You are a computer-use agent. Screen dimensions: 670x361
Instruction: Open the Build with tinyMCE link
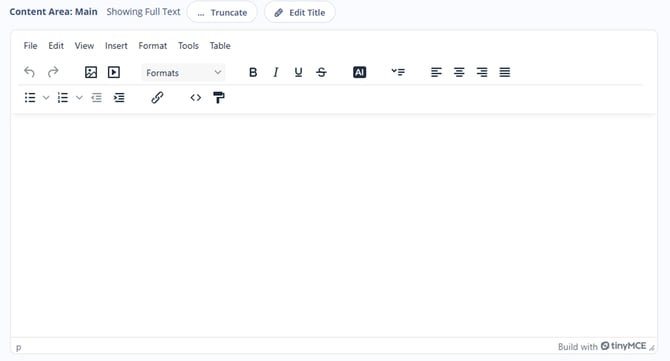[602, 346]
